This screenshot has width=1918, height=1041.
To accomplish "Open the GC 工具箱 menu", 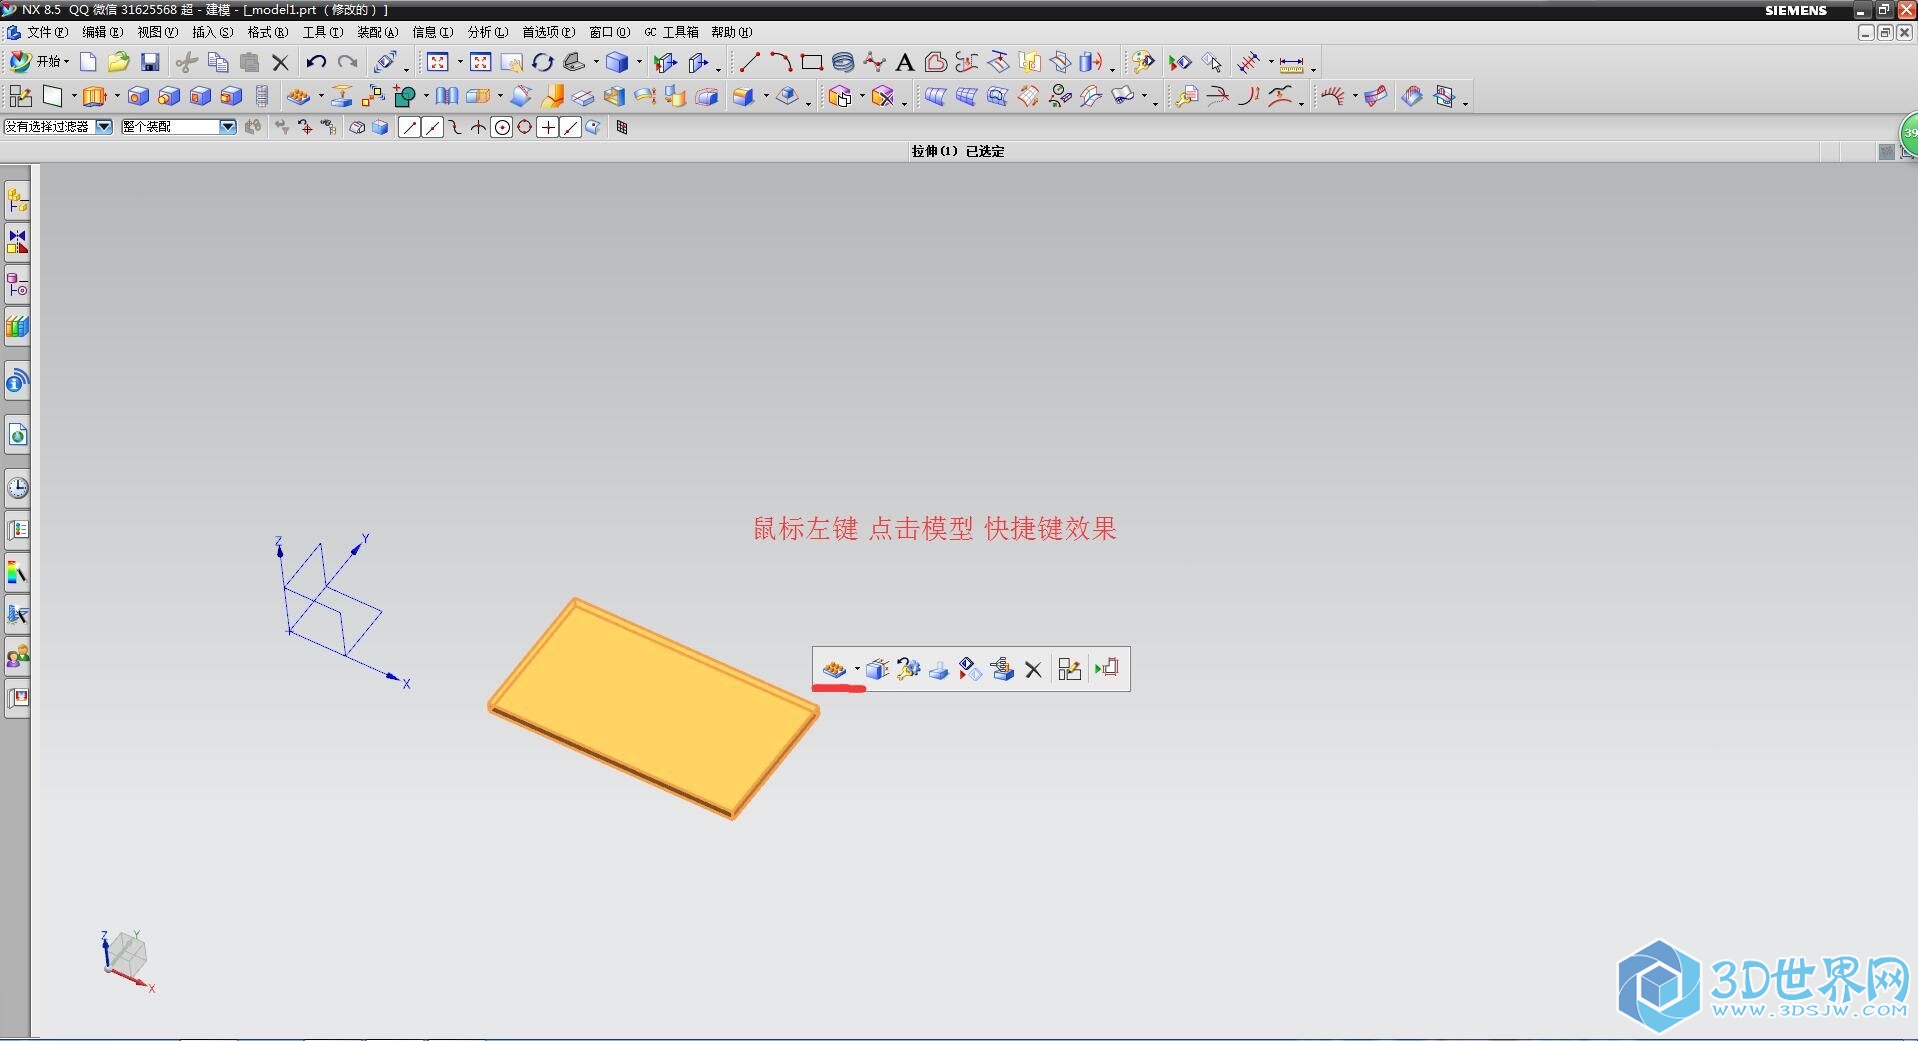I will 671,32.
